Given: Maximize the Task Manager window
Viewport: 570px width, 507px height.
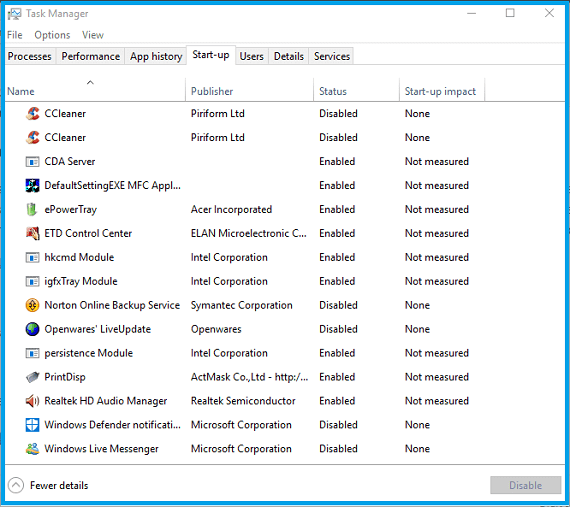Looking at the screenshot, I should [x=510, y=13].
